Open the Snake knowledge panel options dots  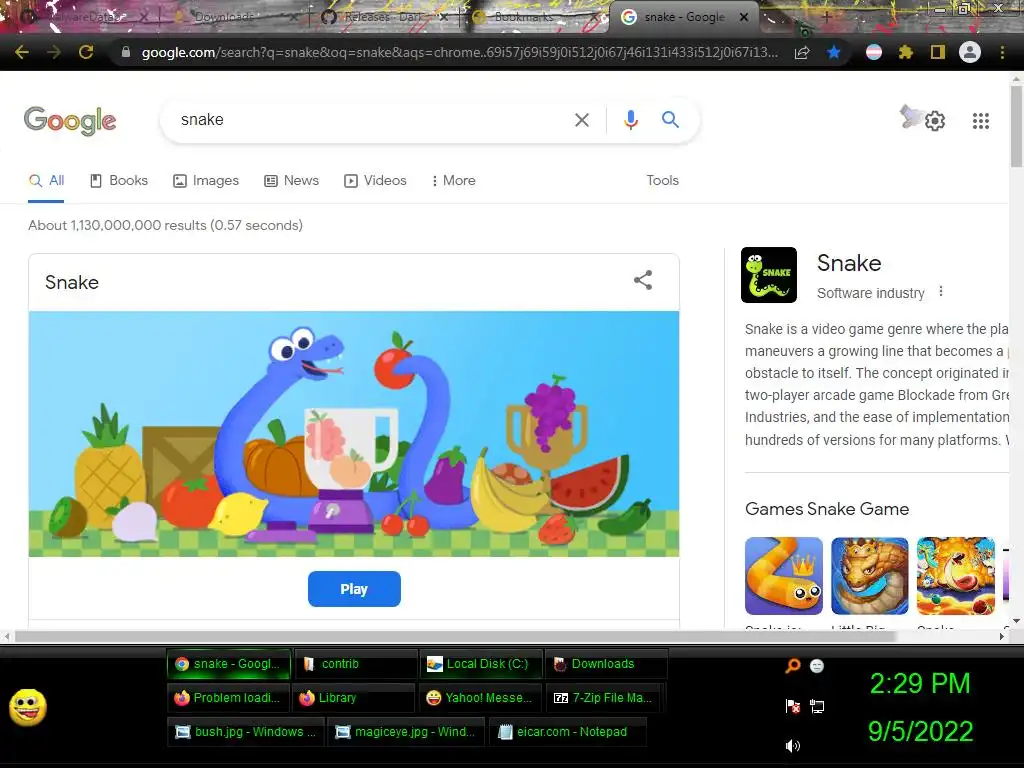tap(940, 292)
